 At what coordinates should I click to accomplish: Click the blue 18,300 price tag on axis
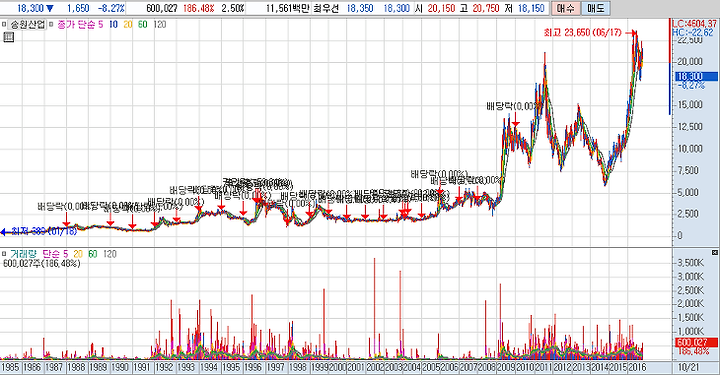(696, 76)
